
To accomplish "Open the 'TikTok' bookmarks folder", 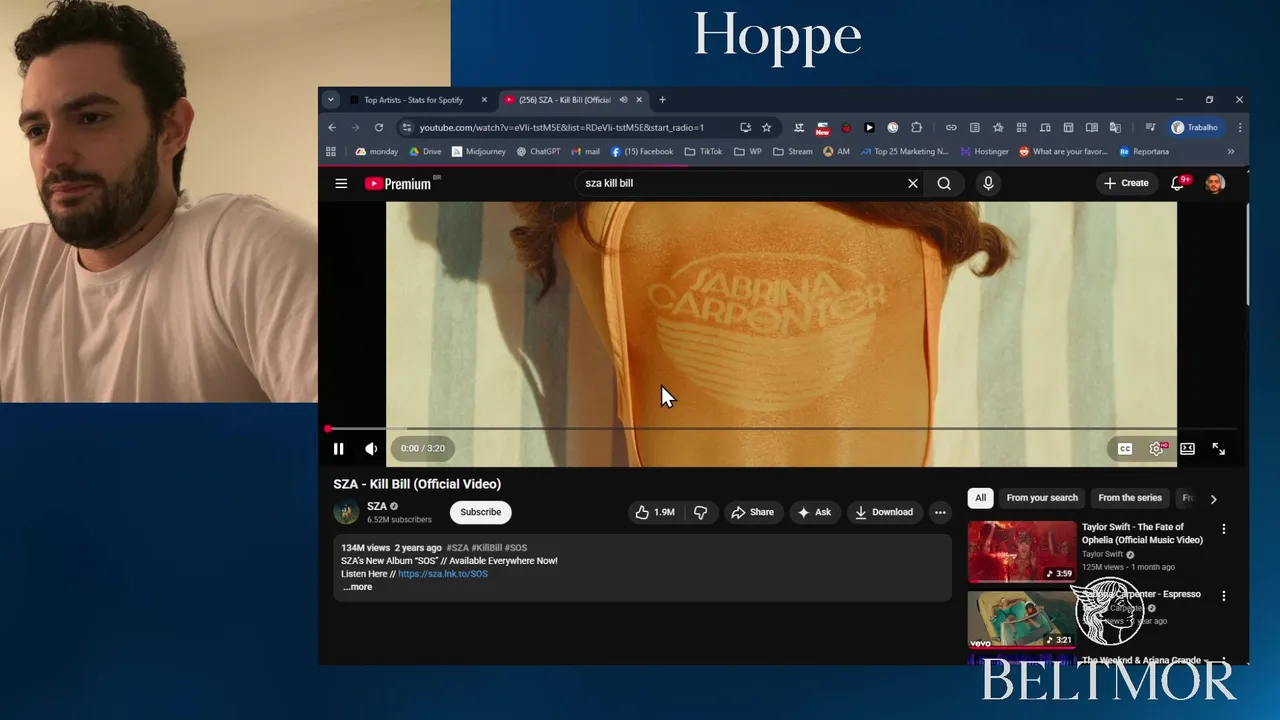I will click(x=704, y=152).
